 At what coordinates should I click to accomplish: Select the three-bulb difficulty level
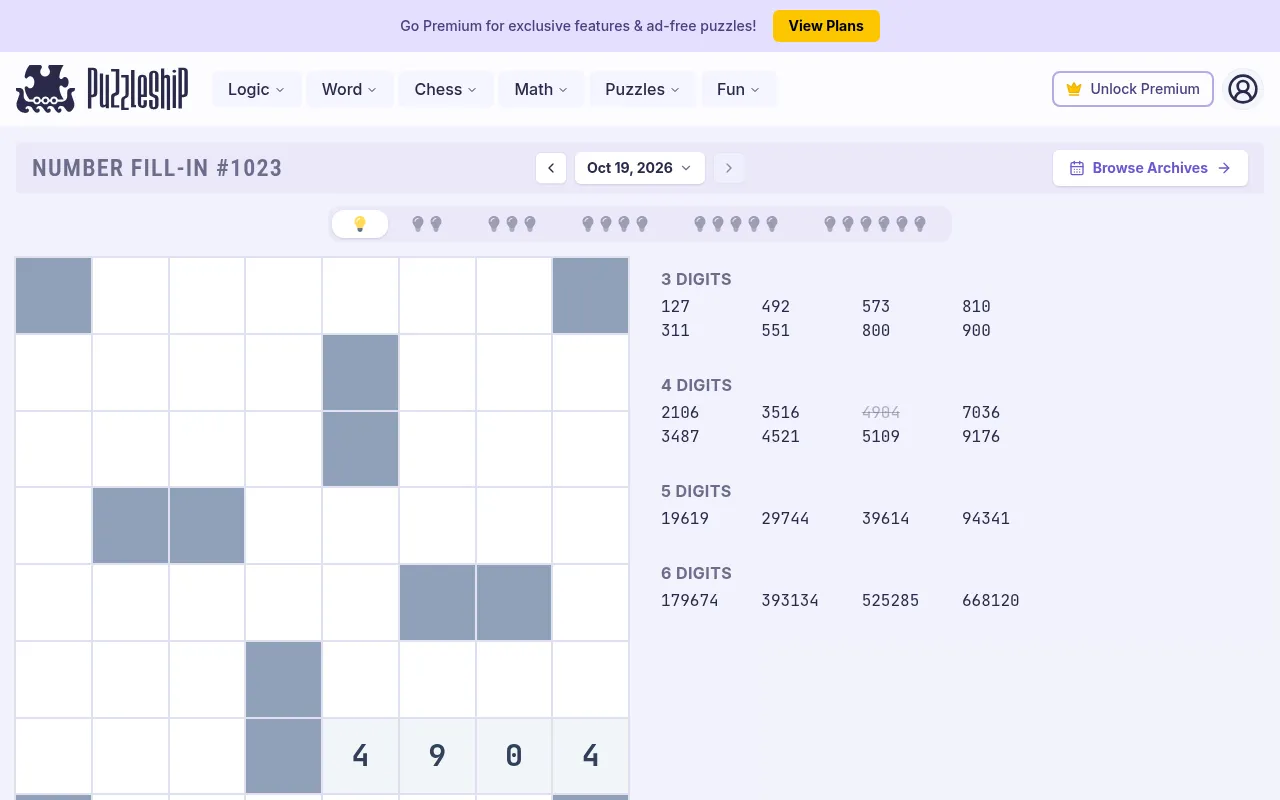pos(512,224)
